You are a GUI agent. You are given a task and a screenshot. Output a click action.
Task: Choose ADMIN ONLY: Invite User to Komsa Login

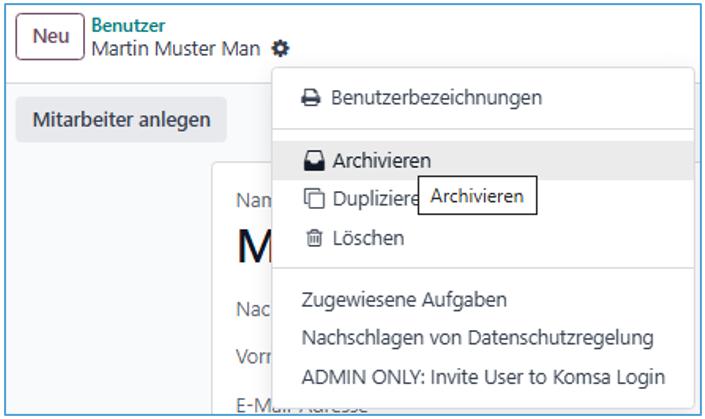pyautogui.click(x=482, y=377)
